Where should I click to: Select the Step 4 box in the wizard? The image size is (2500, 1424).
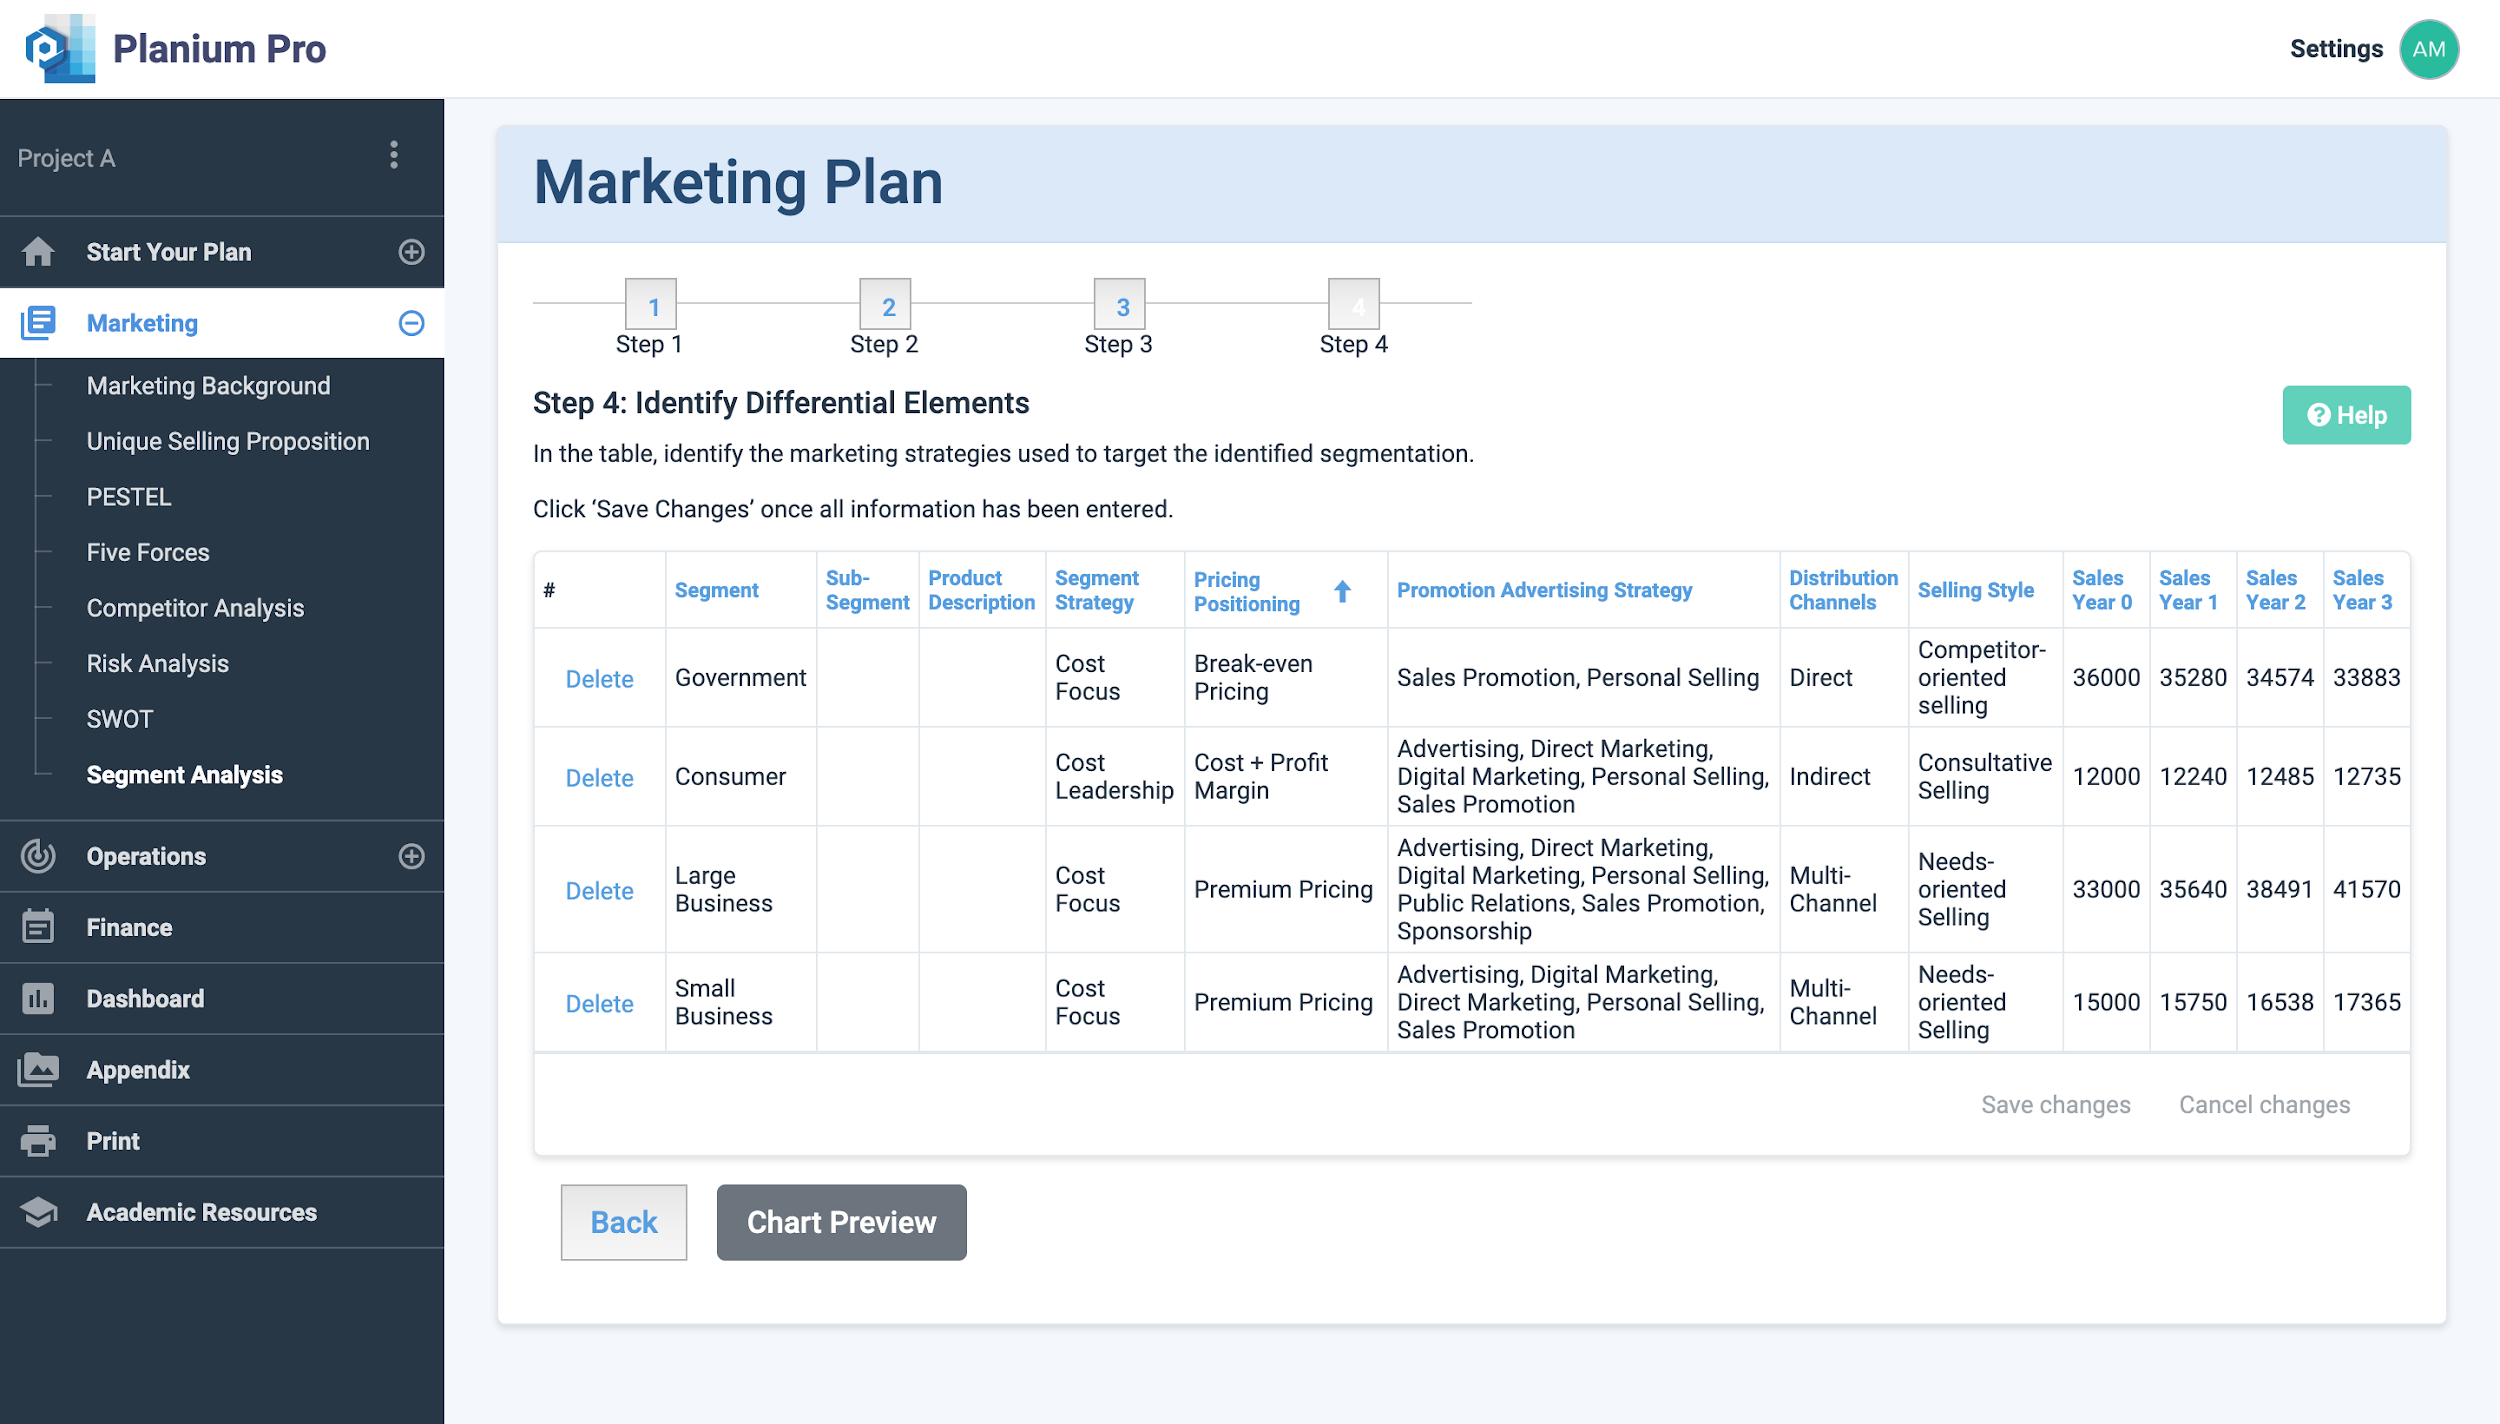coord(1354,304)
